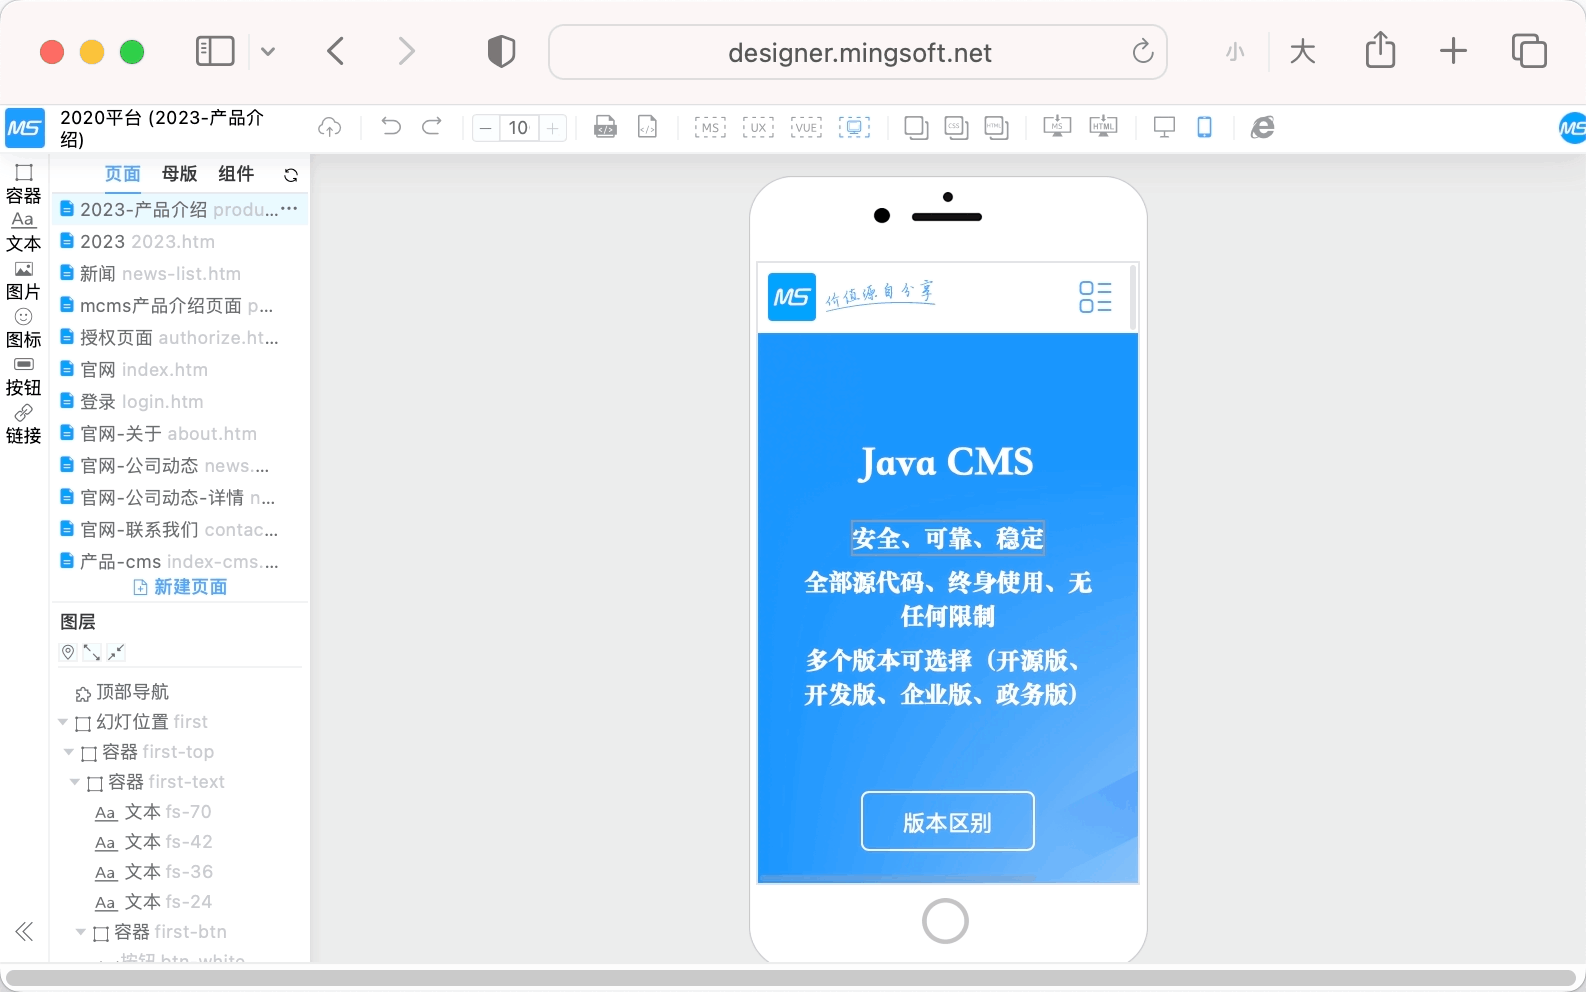Collapse the 容器 first-top layer

[x=69, y=752]
